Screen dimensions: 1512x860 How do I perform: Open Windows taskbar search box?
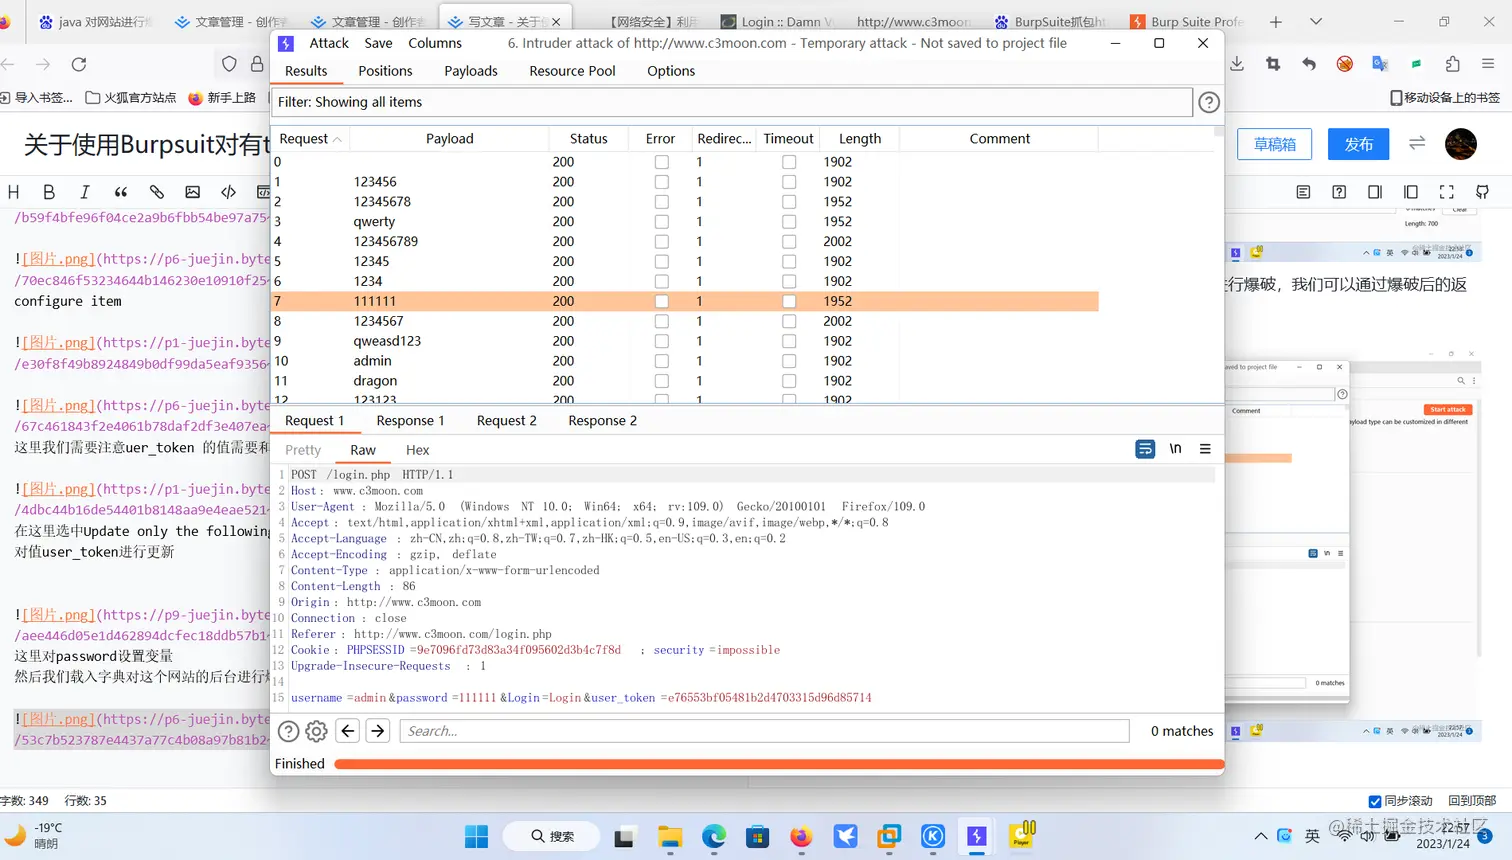click(552, 836)
